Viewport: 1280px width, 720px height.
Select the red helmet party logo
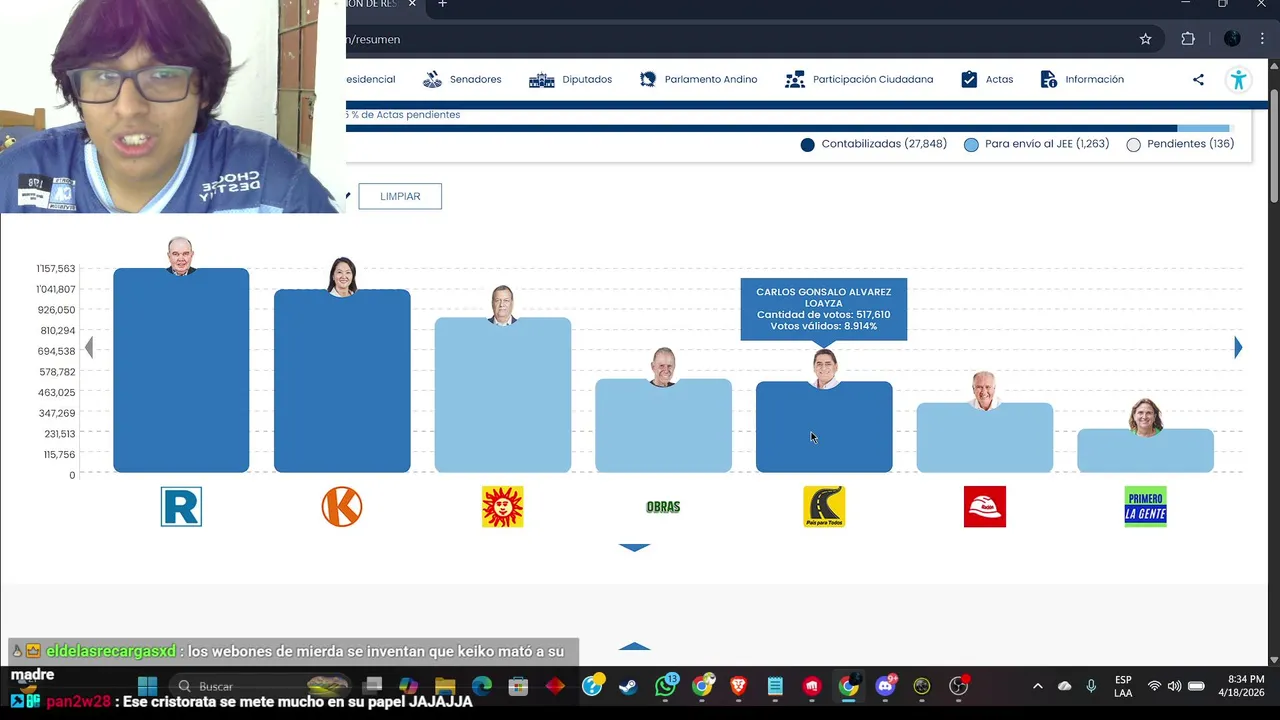click(x=985, y=507)
